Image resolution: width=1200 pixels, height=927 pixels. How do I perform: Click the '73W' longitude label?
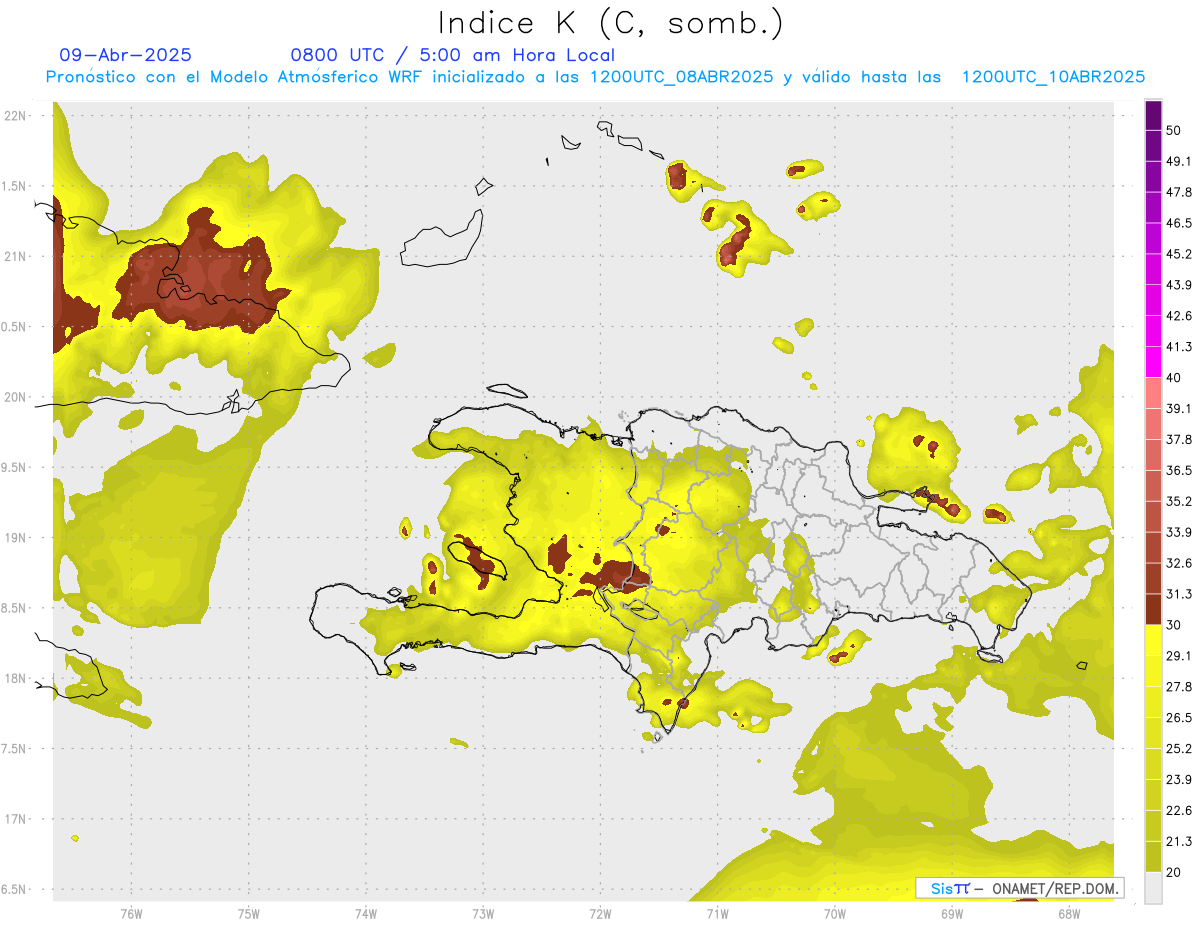pyautogui.click(x=483, y=914)
